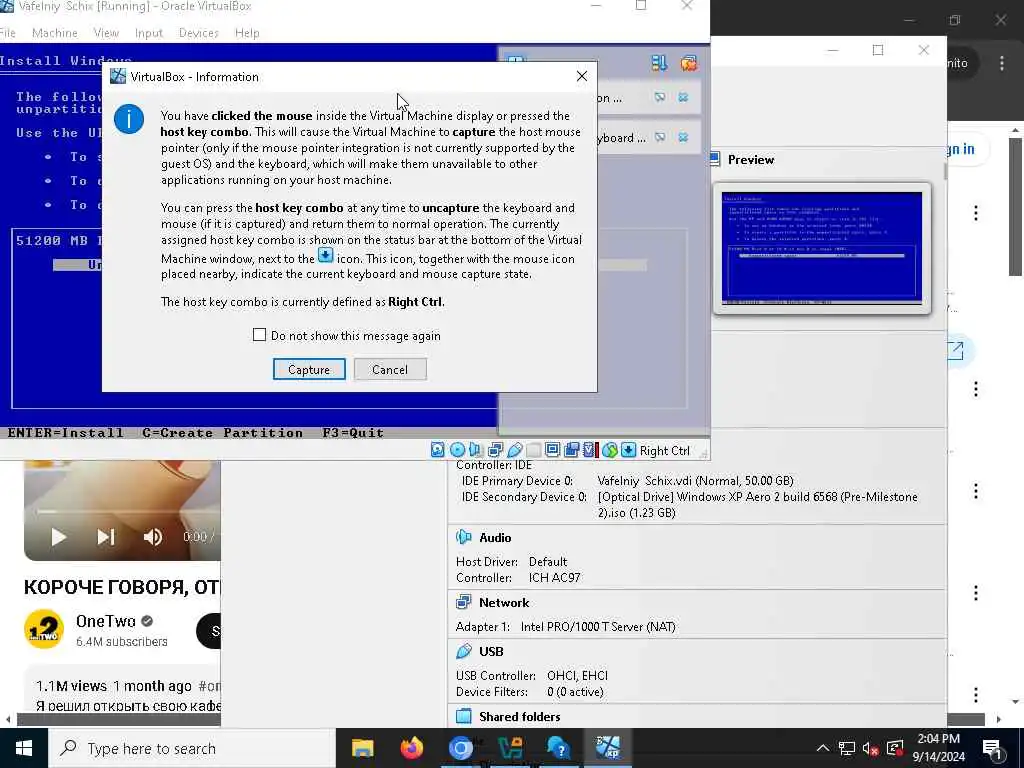Image resolution: width=1024 pixels, height=768 pixels.
Task: Switch to Chromium browser in the taskbar
Action: (x=460, y=748)
